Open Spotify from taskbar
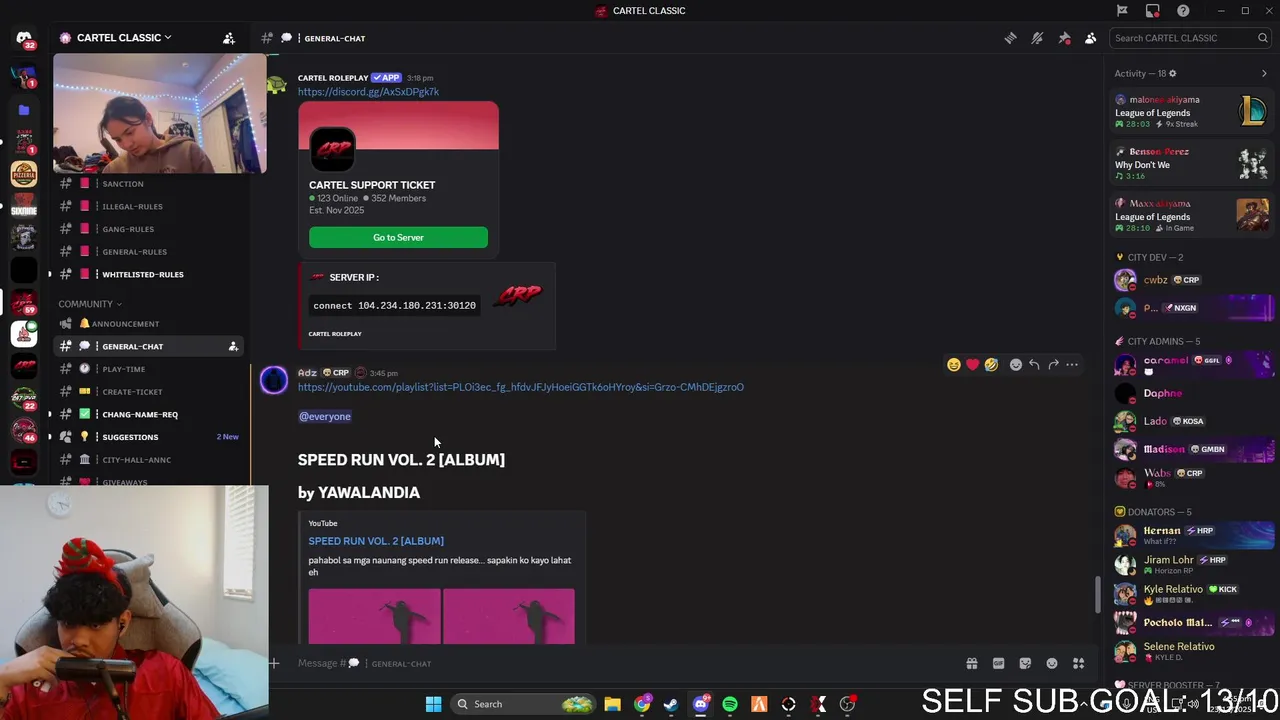The image size is (1280, 720). (x=730, y=704)
